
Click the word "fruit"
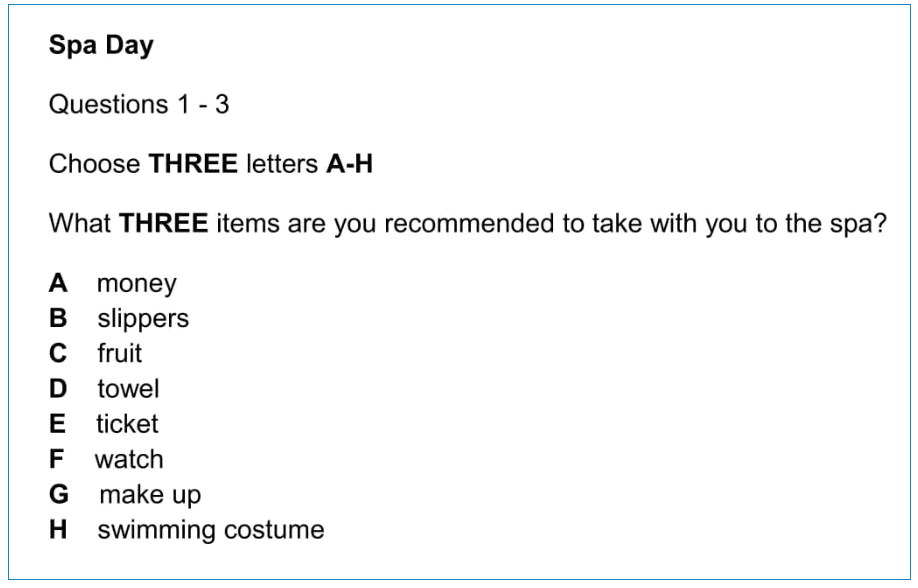[x=120, y=354]
